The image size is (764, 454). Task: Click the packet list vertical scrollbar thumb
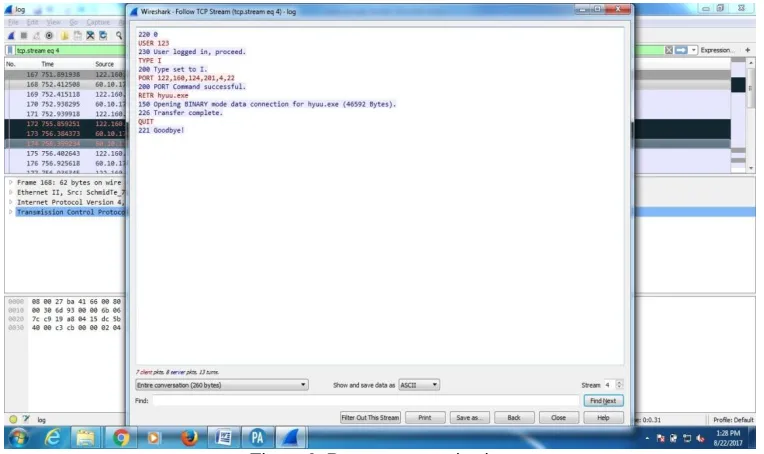click(x=751, y=88)
